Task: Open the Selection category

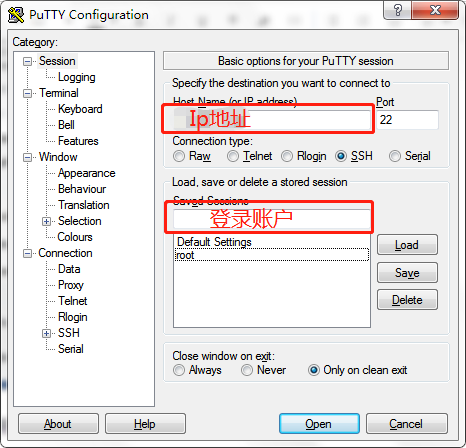Action: pos(79,221)
